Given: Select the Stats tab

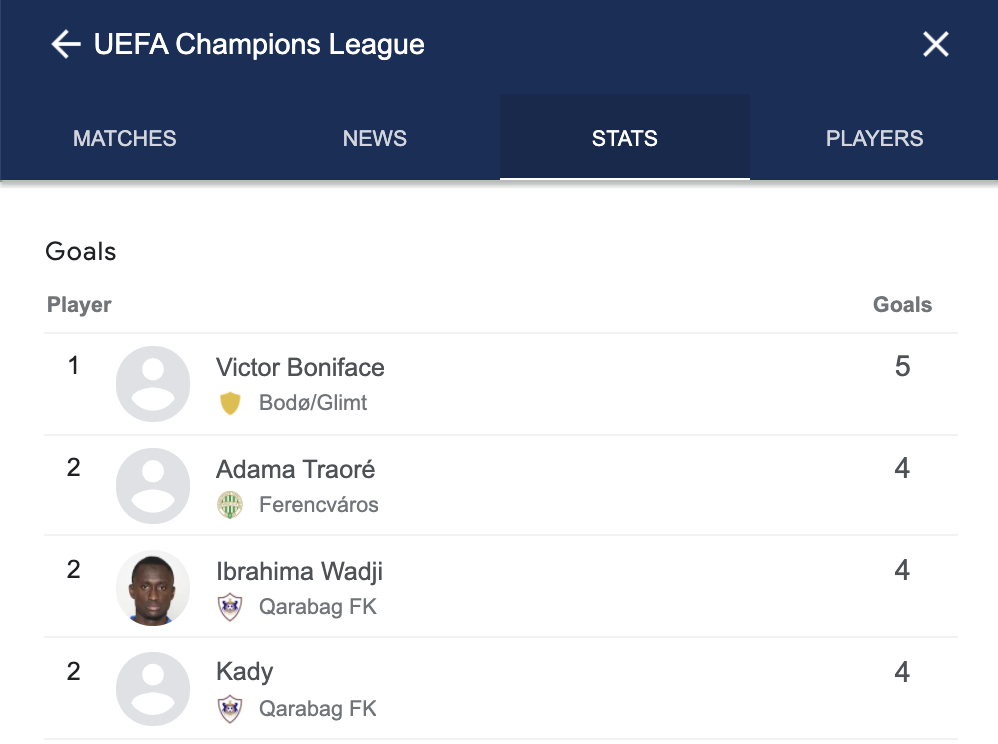Looking at the screenshot, I should 625,139.
